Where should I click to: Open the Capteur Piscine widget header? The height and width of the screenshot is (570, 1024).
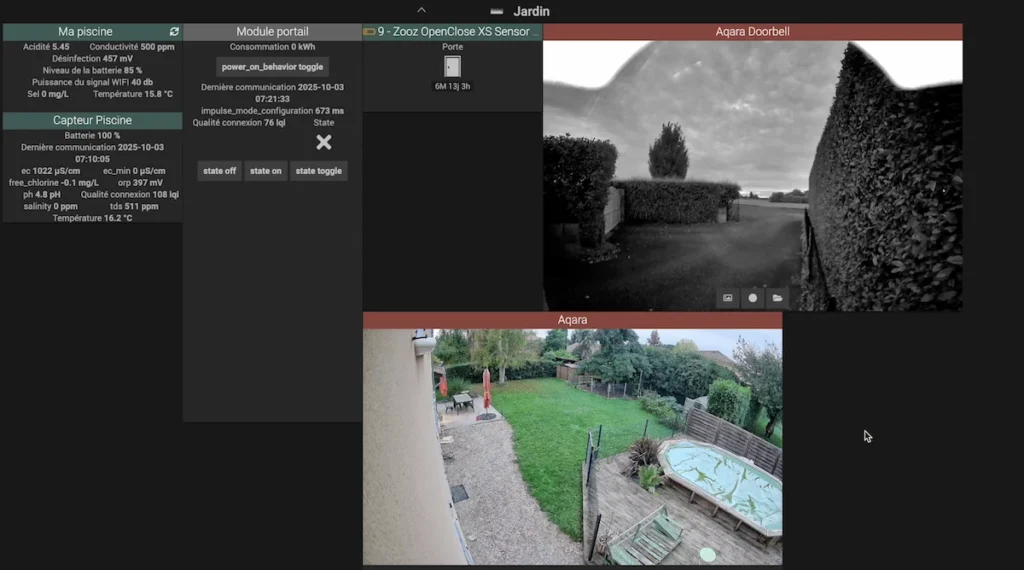click(x=92, y=120)
